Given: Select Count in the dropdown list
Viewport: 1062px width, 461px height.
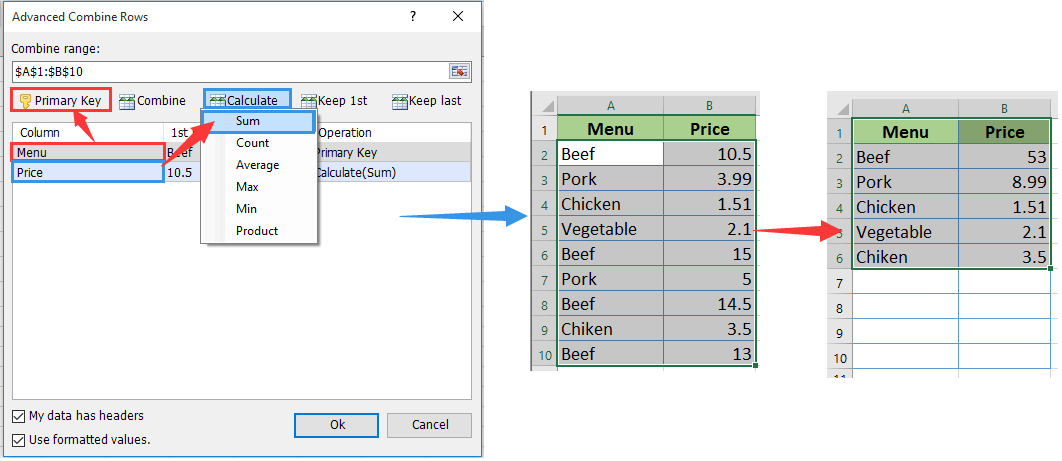Looking at the screenshot, I should (x=253, y=143).
